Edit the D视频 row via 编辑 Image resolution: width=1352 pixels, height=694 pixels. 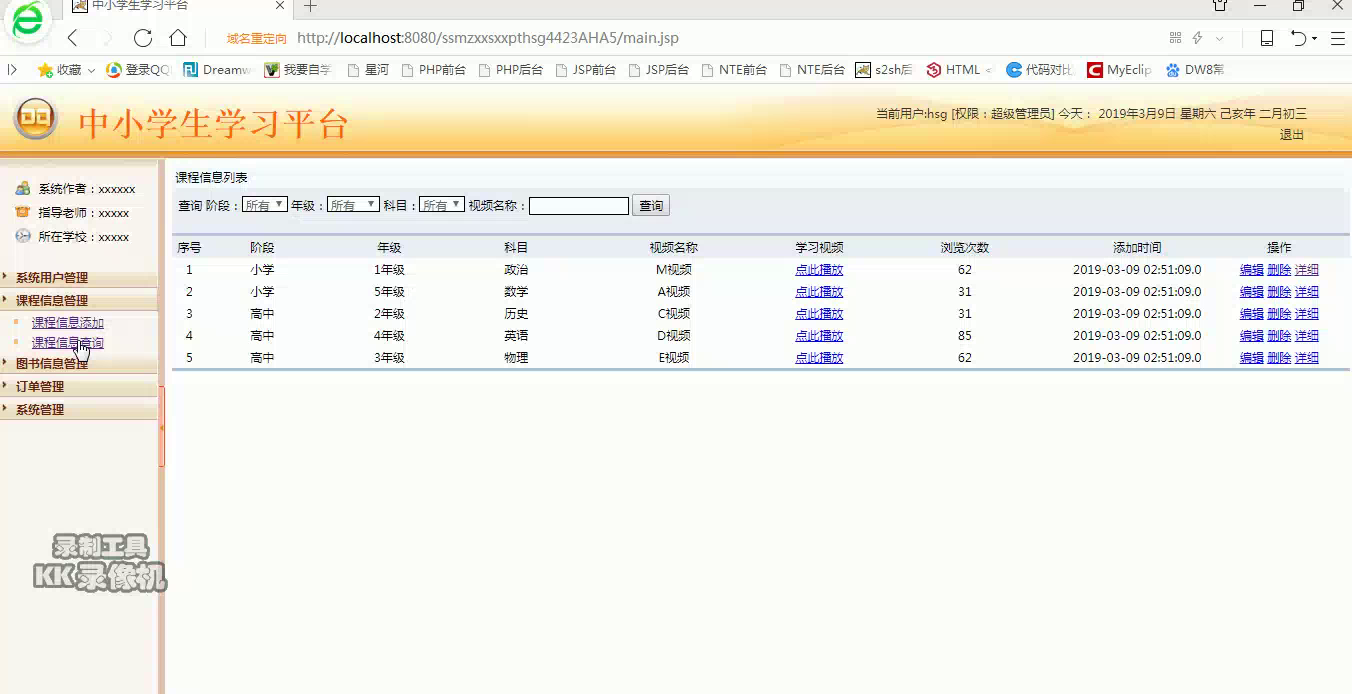point(1251,336)
